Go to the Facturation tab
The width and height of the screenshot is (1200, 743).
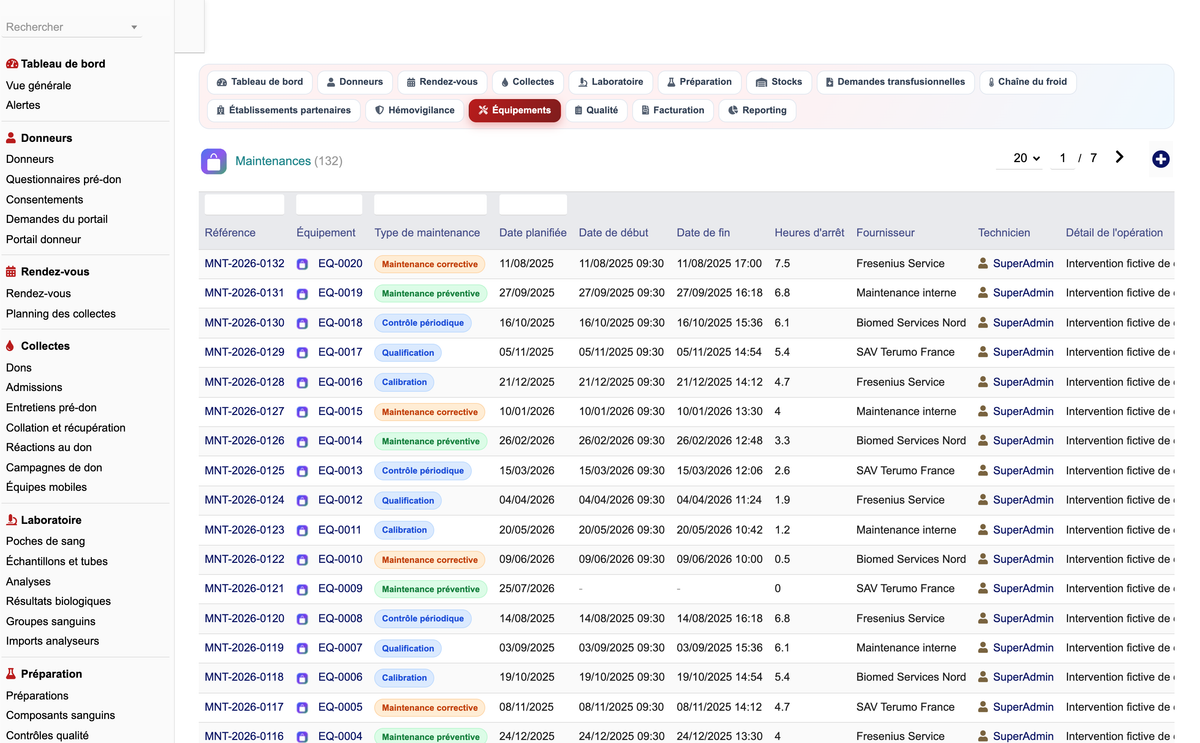673,110
